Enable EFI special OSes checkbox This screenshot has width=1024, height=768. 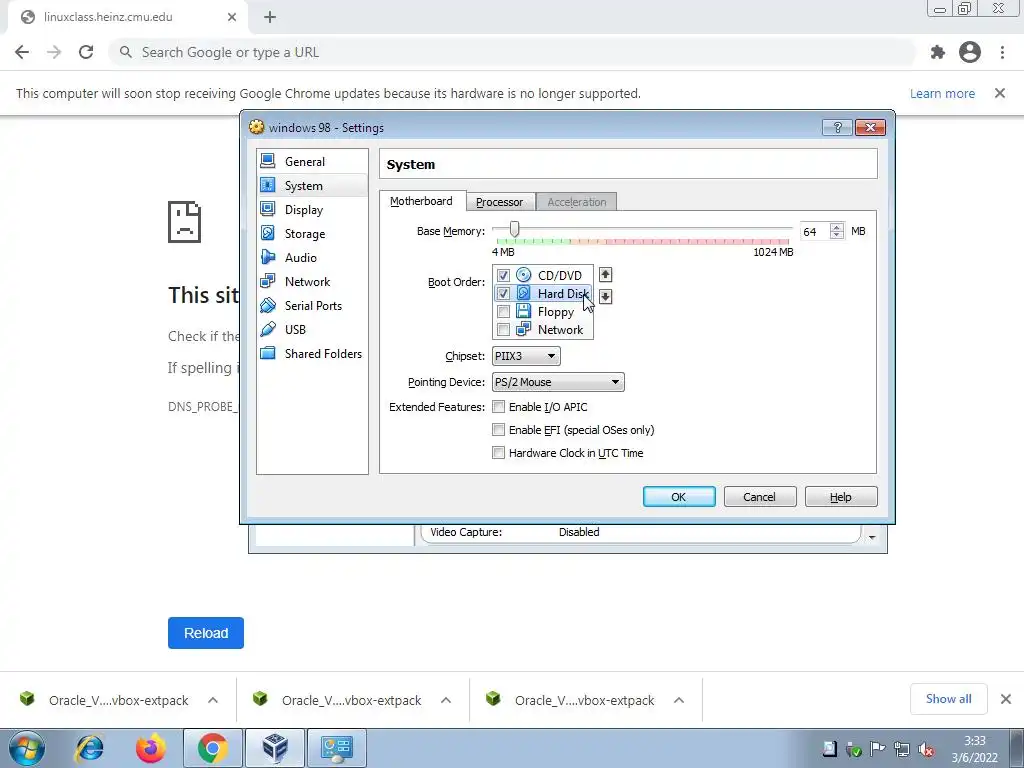click(x=498, y=430)
